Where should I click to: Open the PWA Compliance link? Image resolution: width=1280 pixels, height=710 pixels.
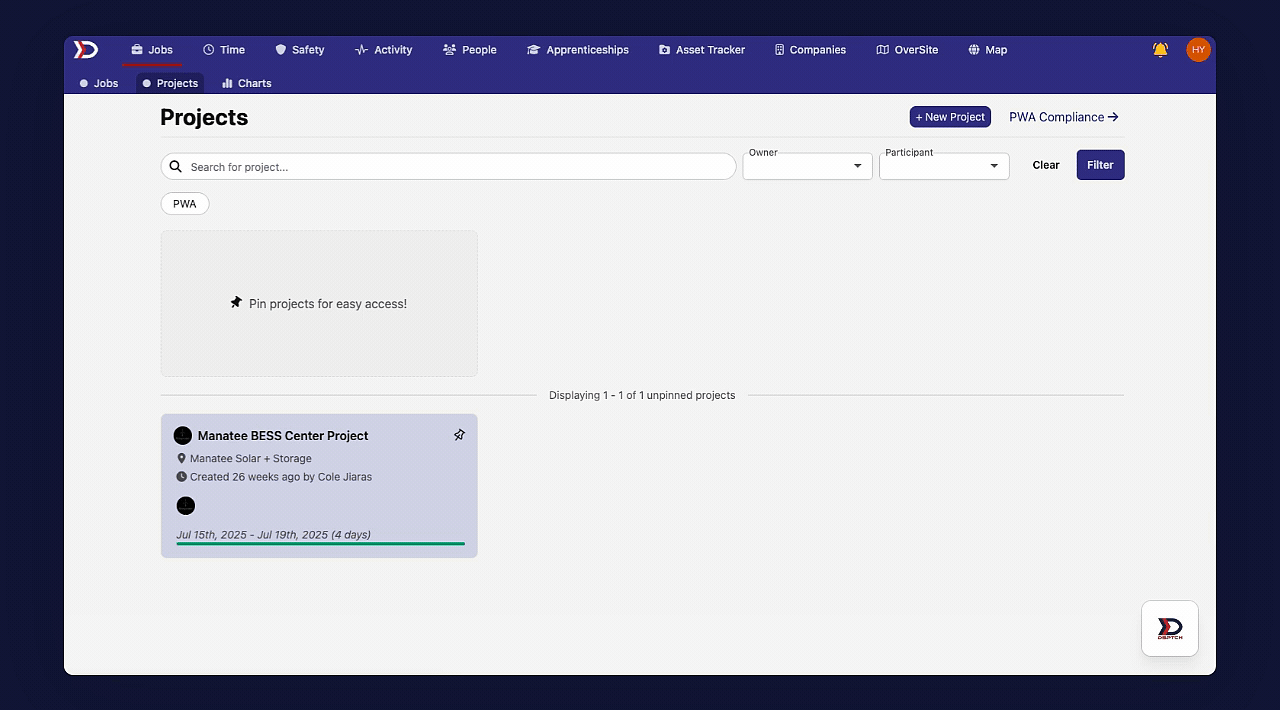point(1064,117)
